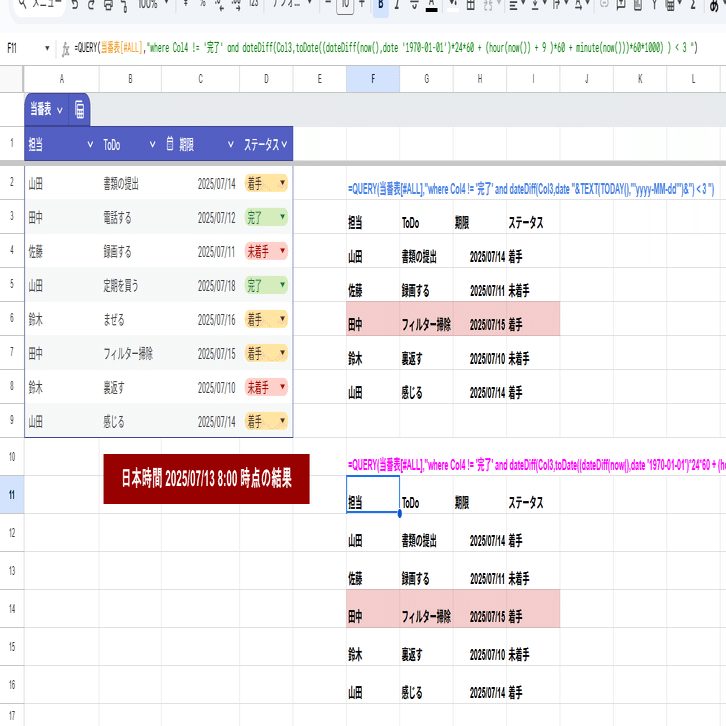
Task: Click the red banner 日本時間 2025/07/13 8:00 時点の結果
Action: [x=207, y=479]
